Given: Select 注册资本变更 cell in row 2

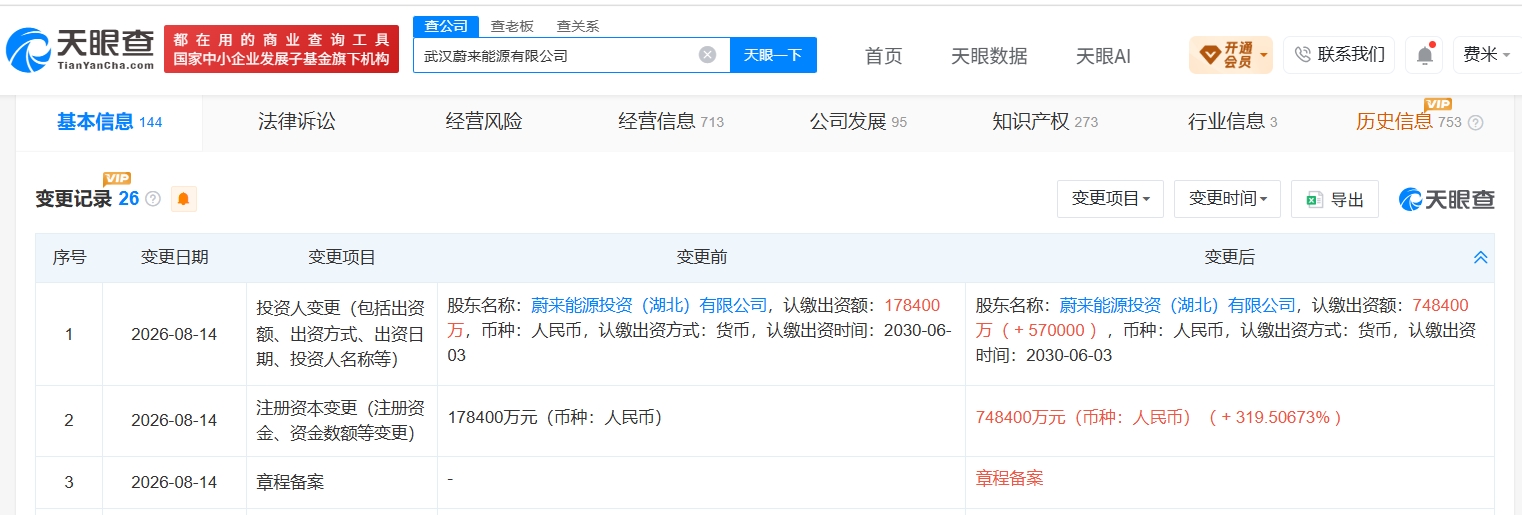Looking at the screenshot, I should point(342,420).
